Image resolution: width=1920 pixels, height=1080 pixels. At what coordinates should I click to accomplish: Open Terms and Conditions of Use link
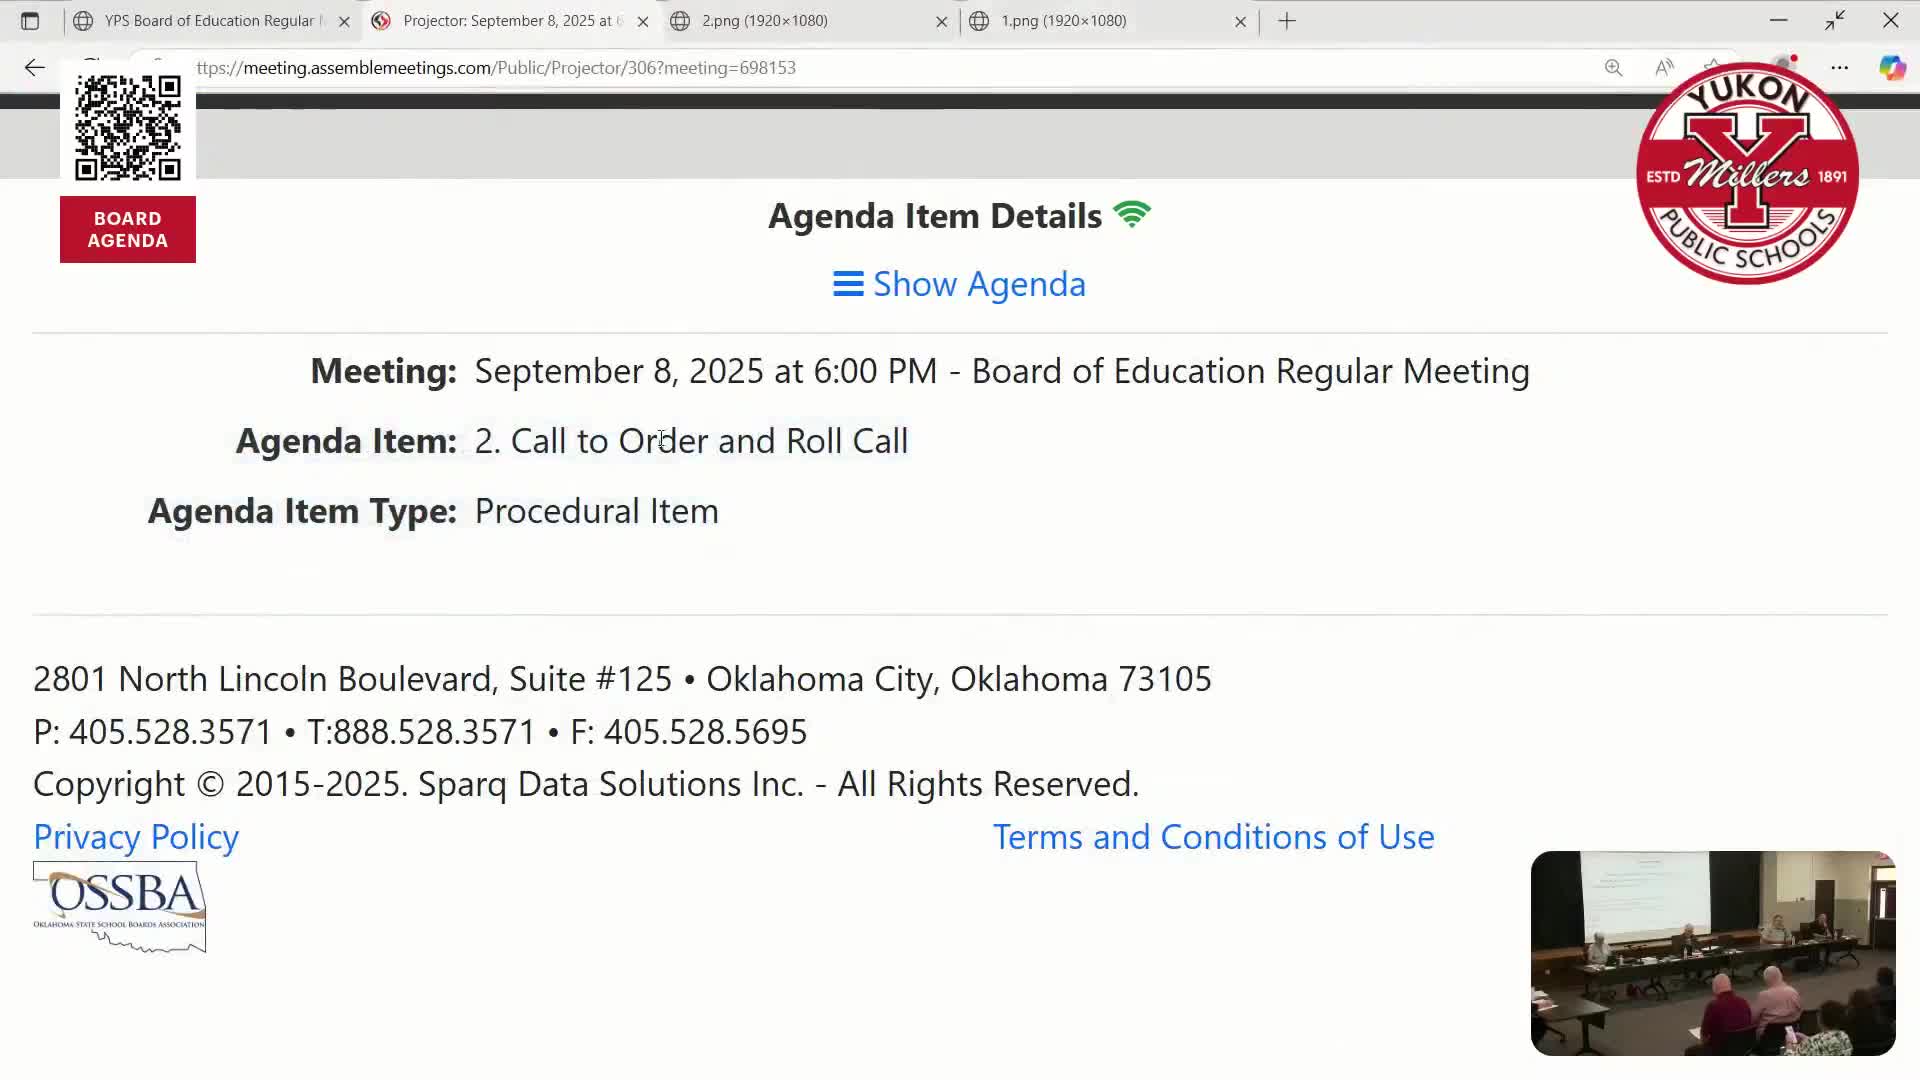point(1213,837)
